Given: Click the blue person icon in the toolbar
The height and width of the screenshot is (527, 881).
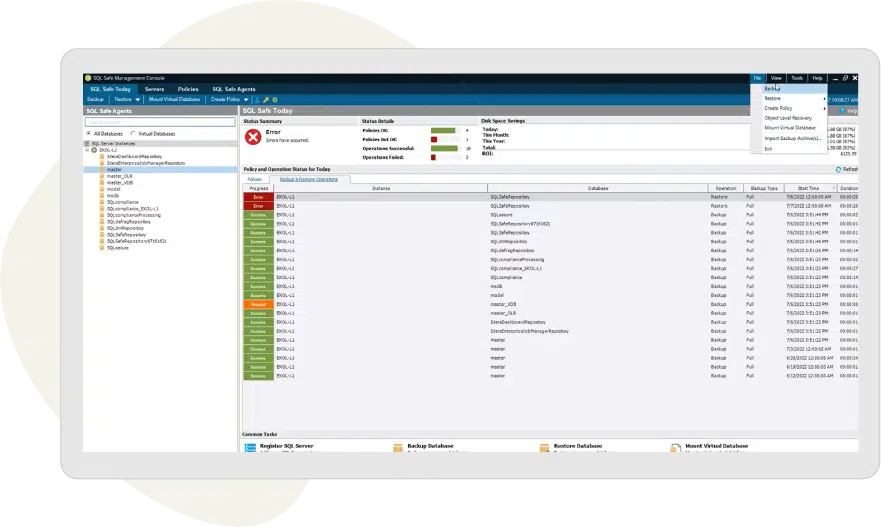Looking at the screenshot, I should [x=257, y=99].
